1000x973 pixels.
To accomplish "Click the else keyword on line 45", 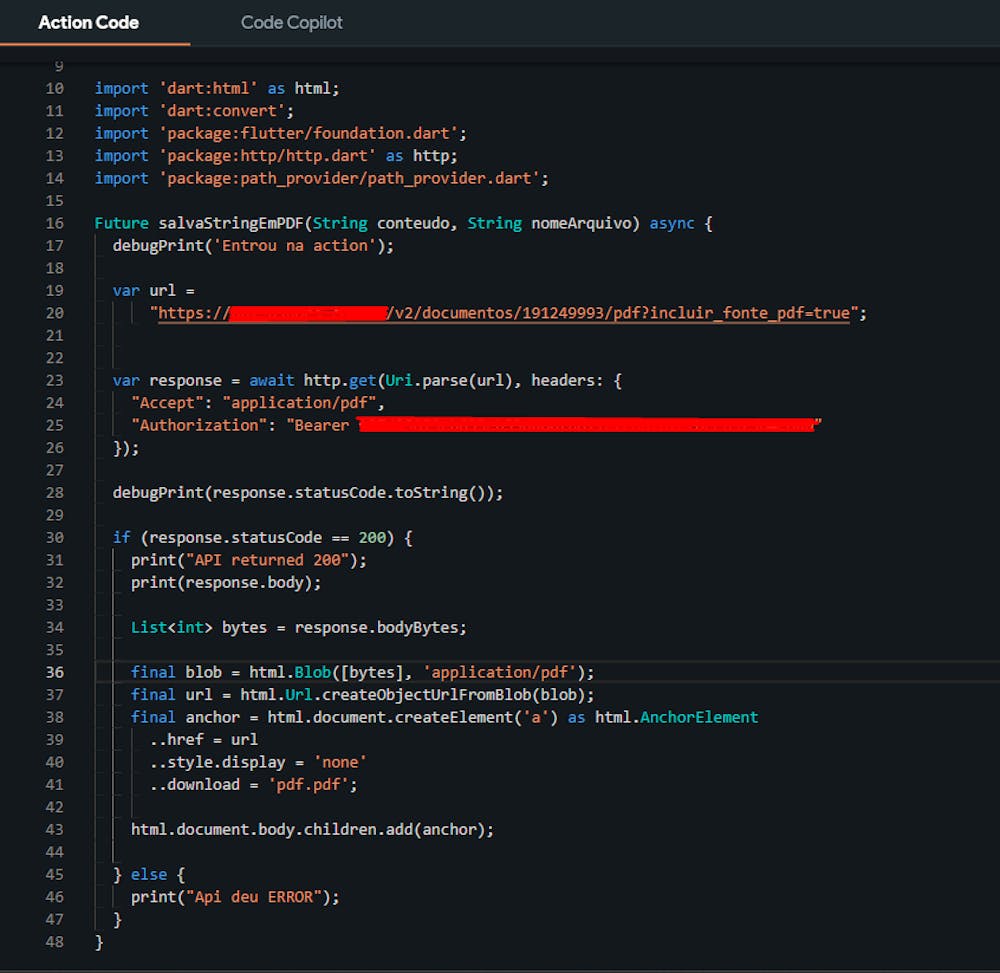I will coord(149,875).
